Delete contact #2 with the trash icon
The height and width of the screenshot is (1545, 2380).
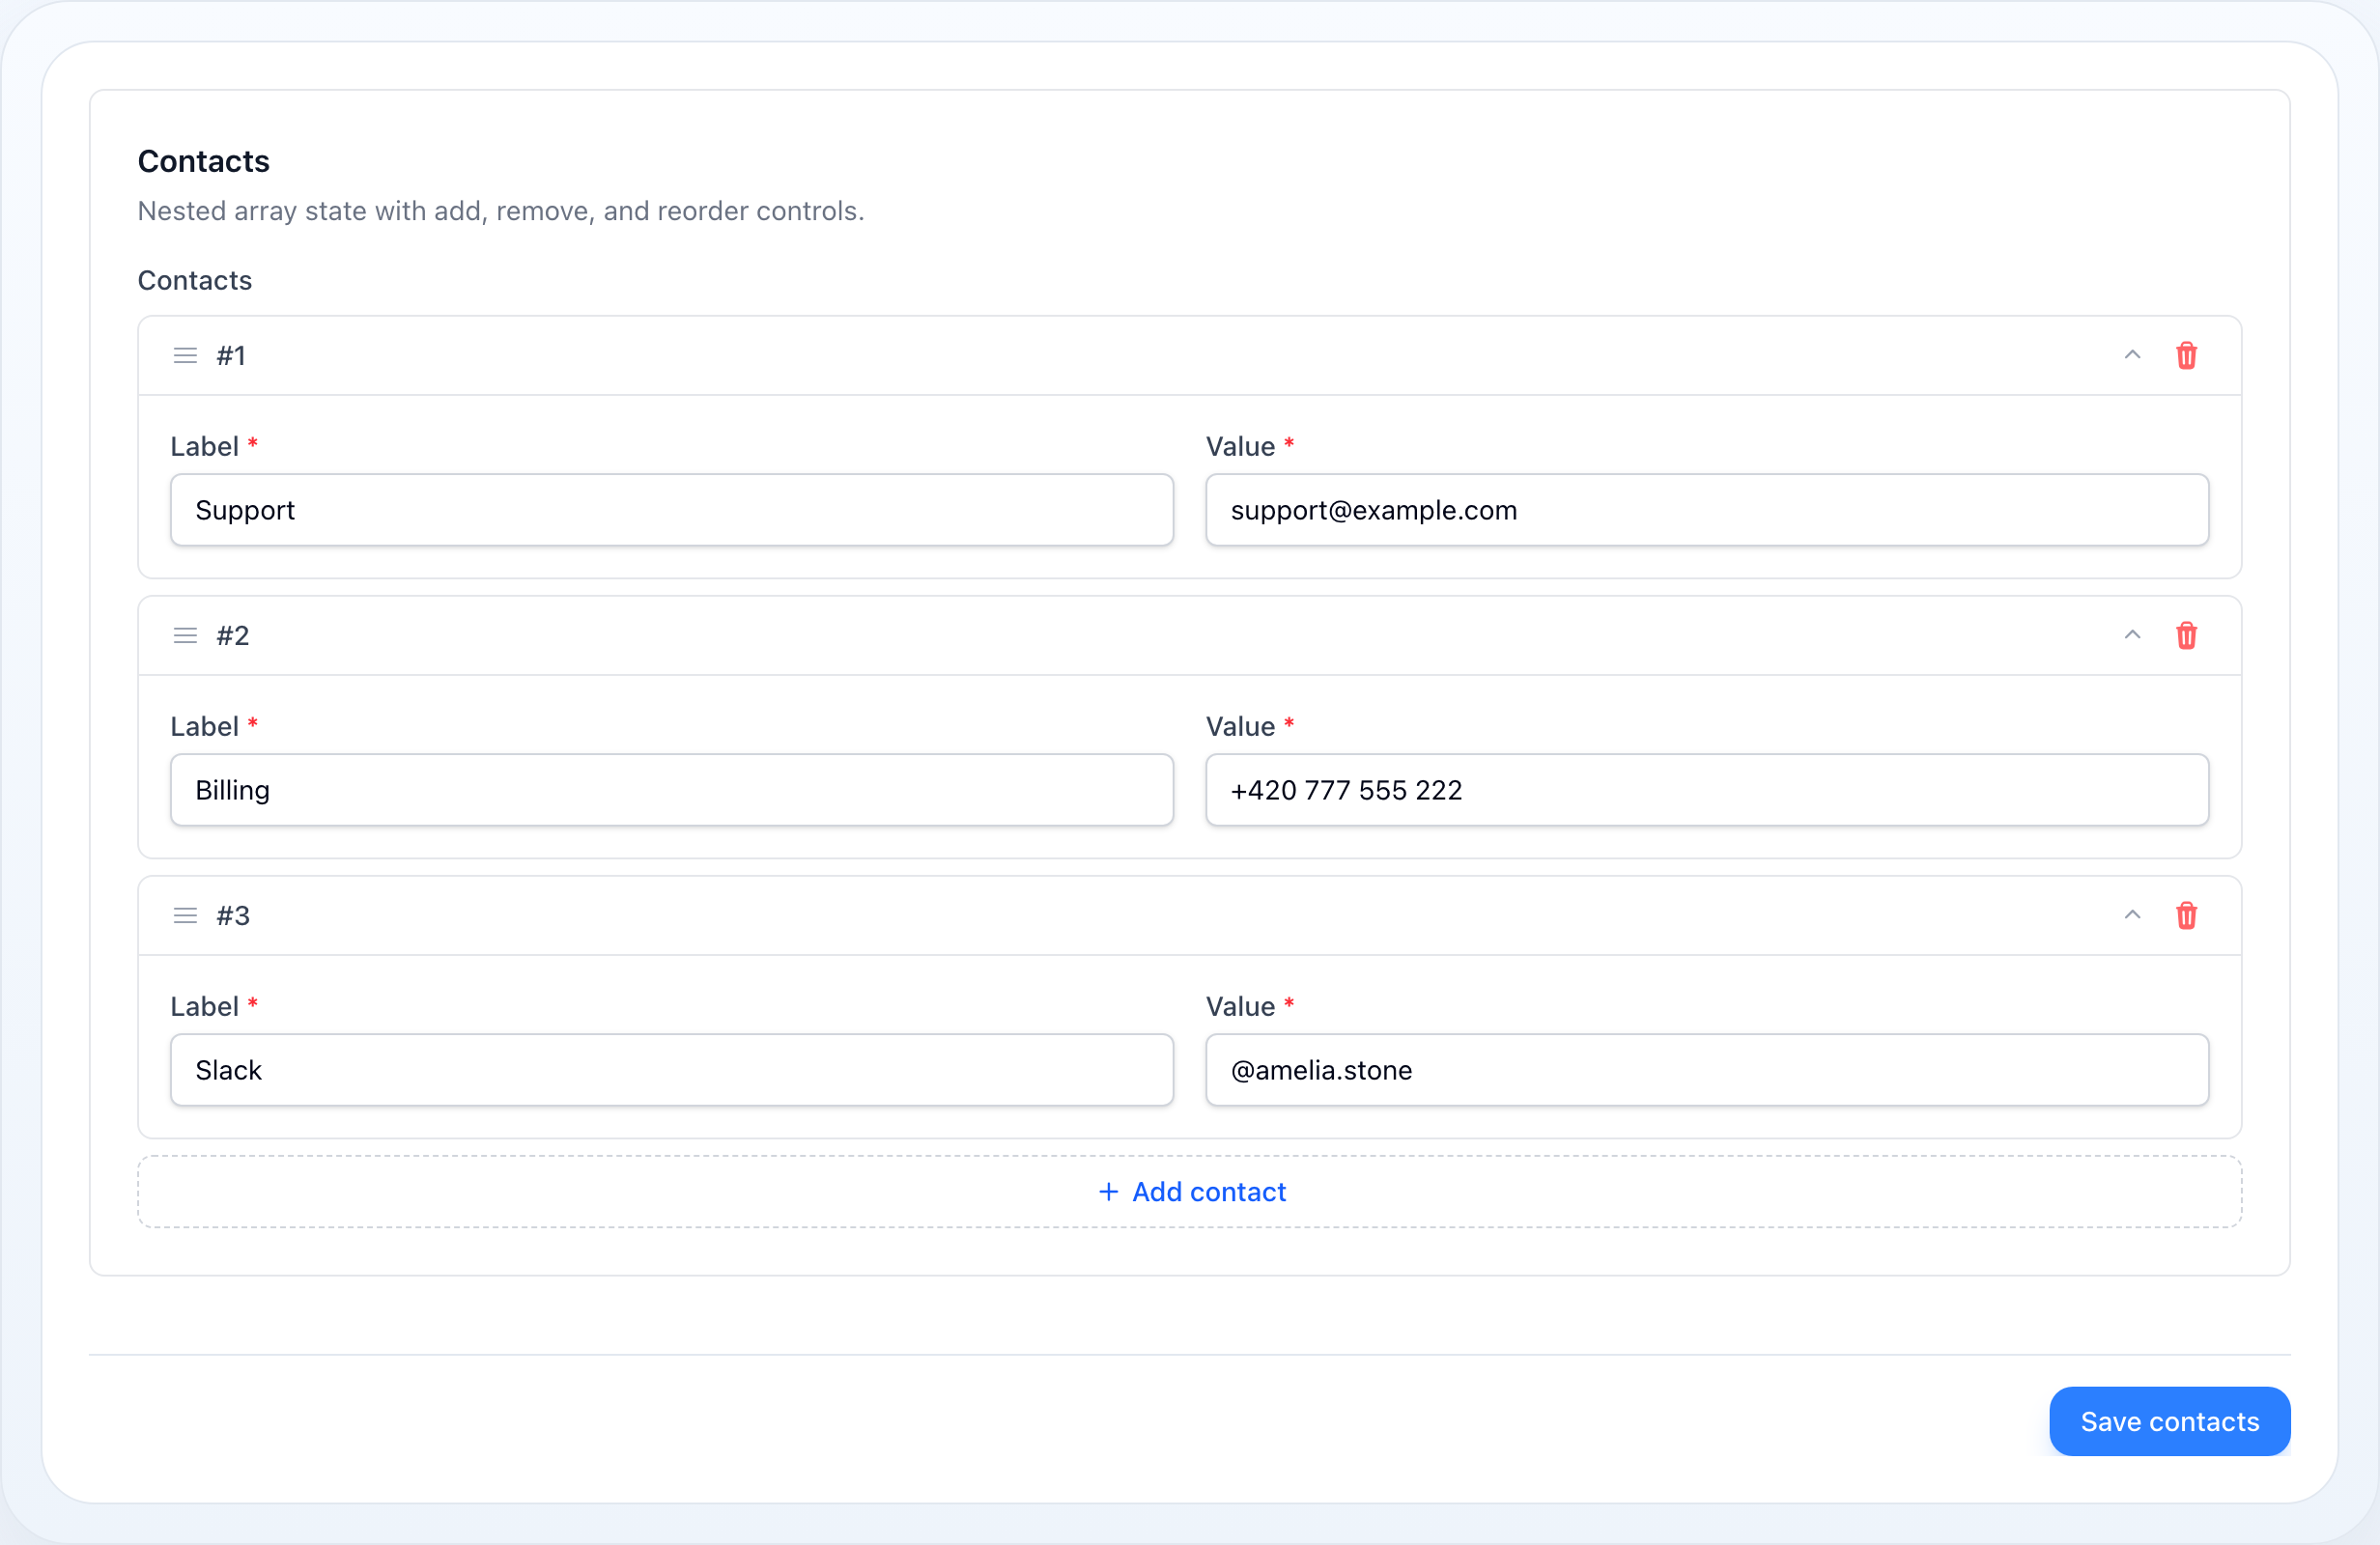[2186, 636]
